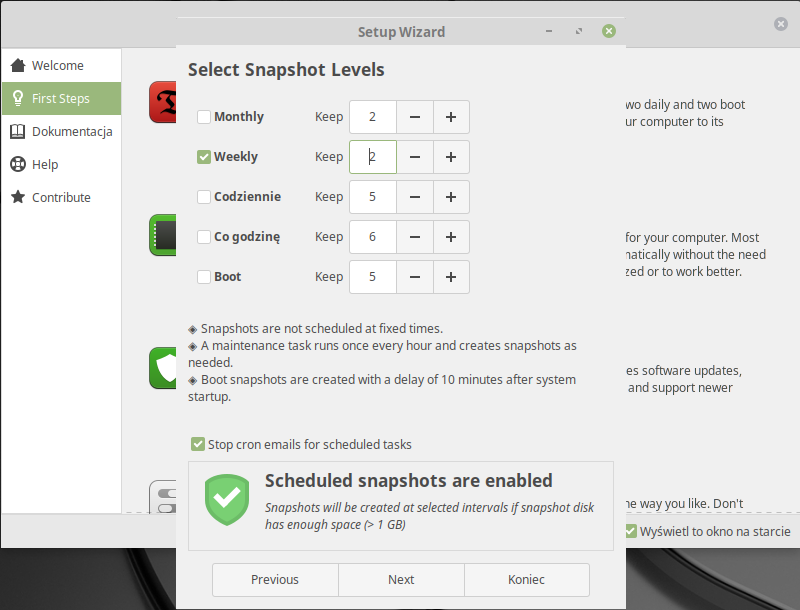Screen dimensions: 800x610
Task: Click the green chip driver manager icon
Action: pyautogui.click(x=163, y=235)
